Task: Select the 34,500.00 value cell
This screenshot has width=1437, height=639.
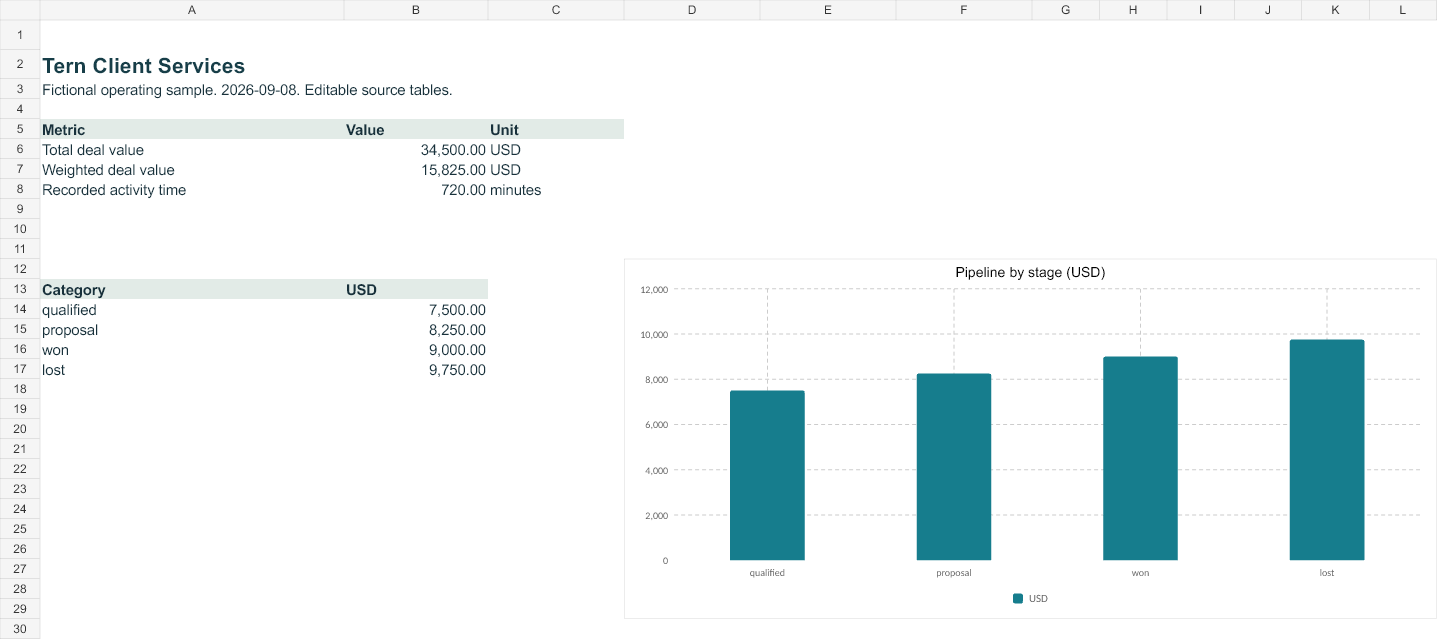Action: click(416, 150)
